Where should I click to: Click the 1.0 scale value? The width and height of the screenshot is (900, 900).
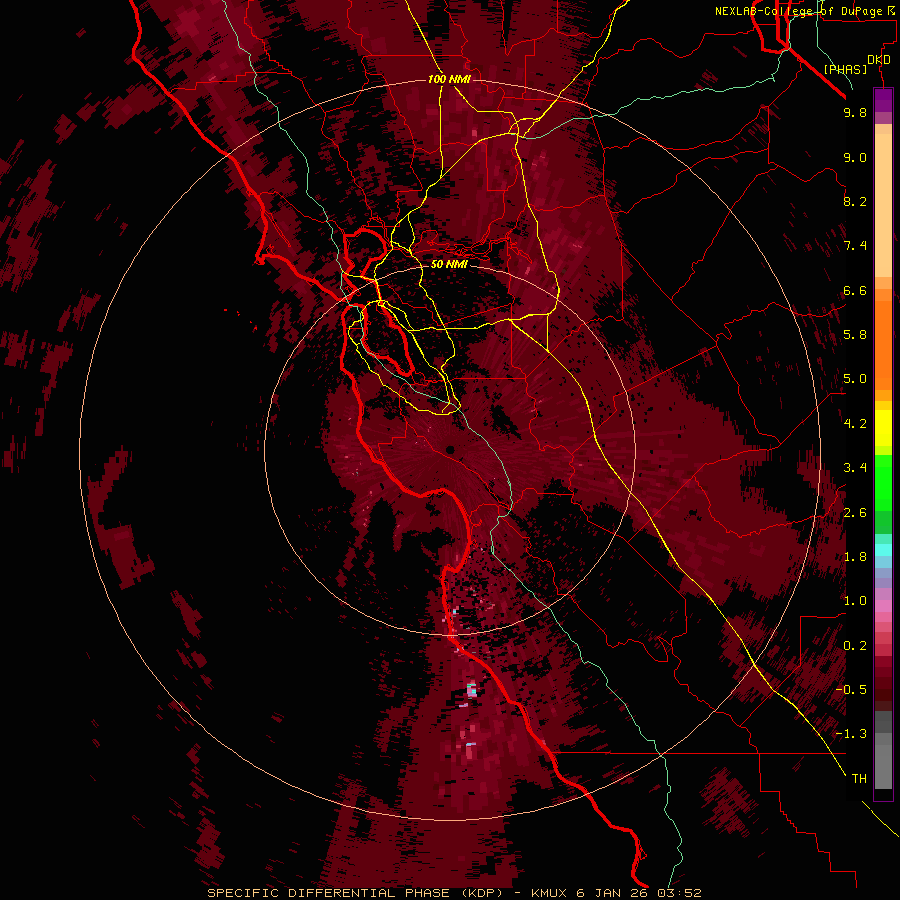click(855, 601)
